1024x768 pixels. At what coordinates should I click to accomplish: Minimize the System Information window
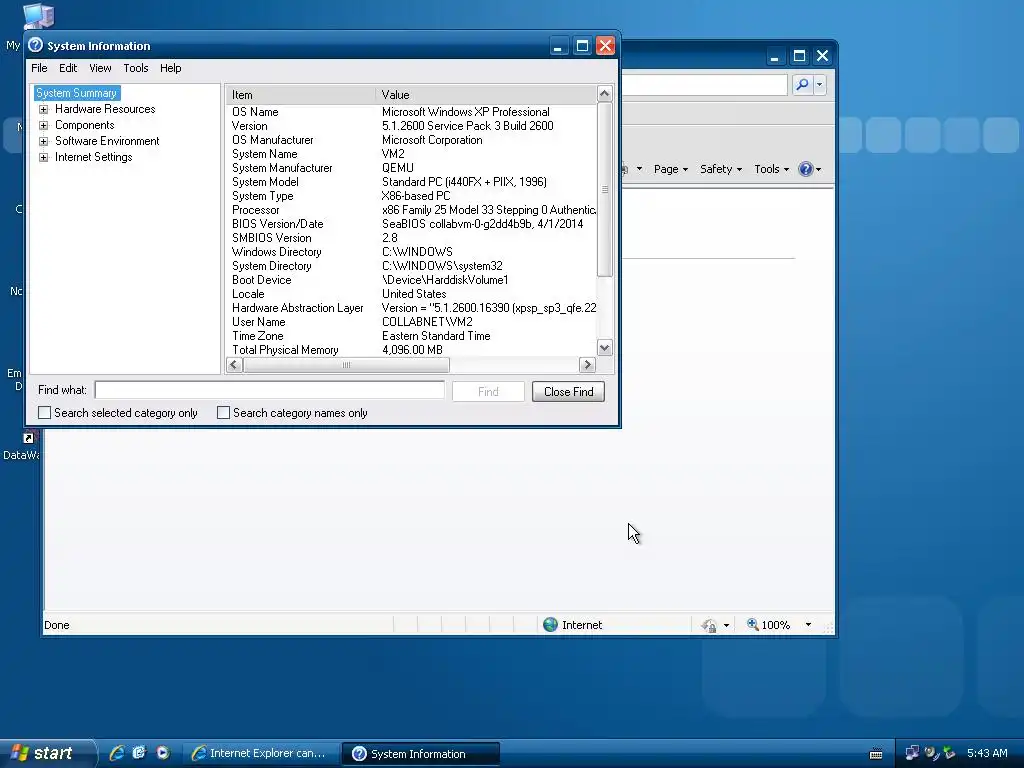558,46
